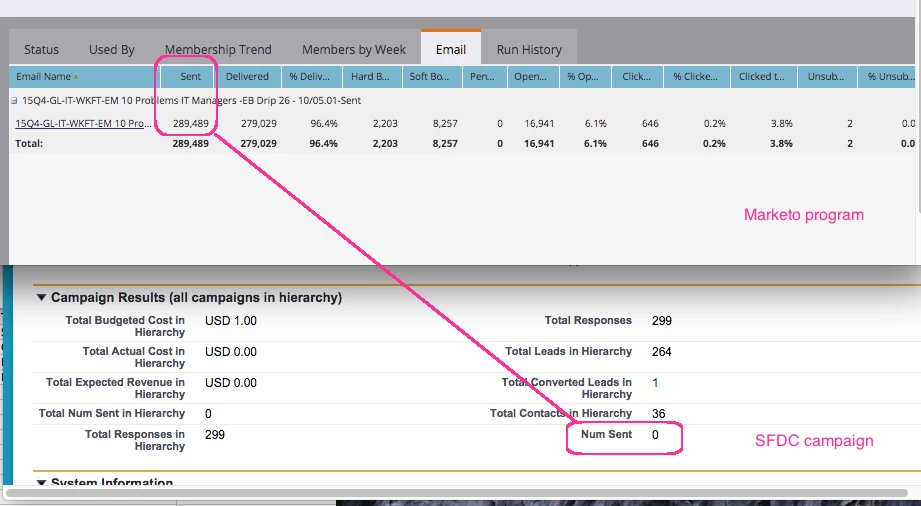Open the Used By tab
This screenshot has height=506, width=921.
tap(112, 49)
